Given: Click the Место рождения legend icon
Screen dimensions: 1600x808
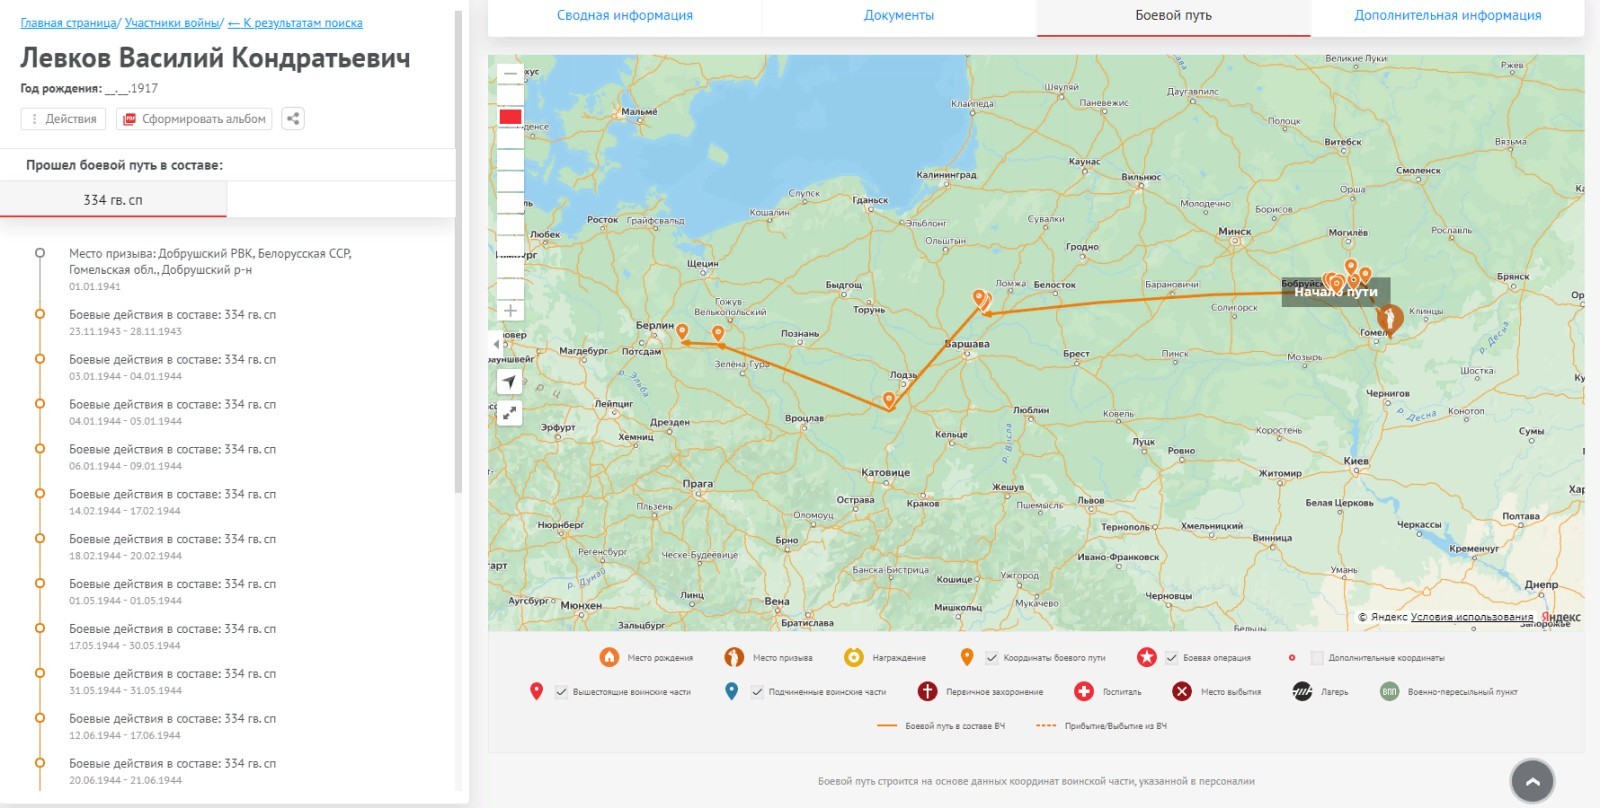Looking at the screenshot, I should (609, 657).
